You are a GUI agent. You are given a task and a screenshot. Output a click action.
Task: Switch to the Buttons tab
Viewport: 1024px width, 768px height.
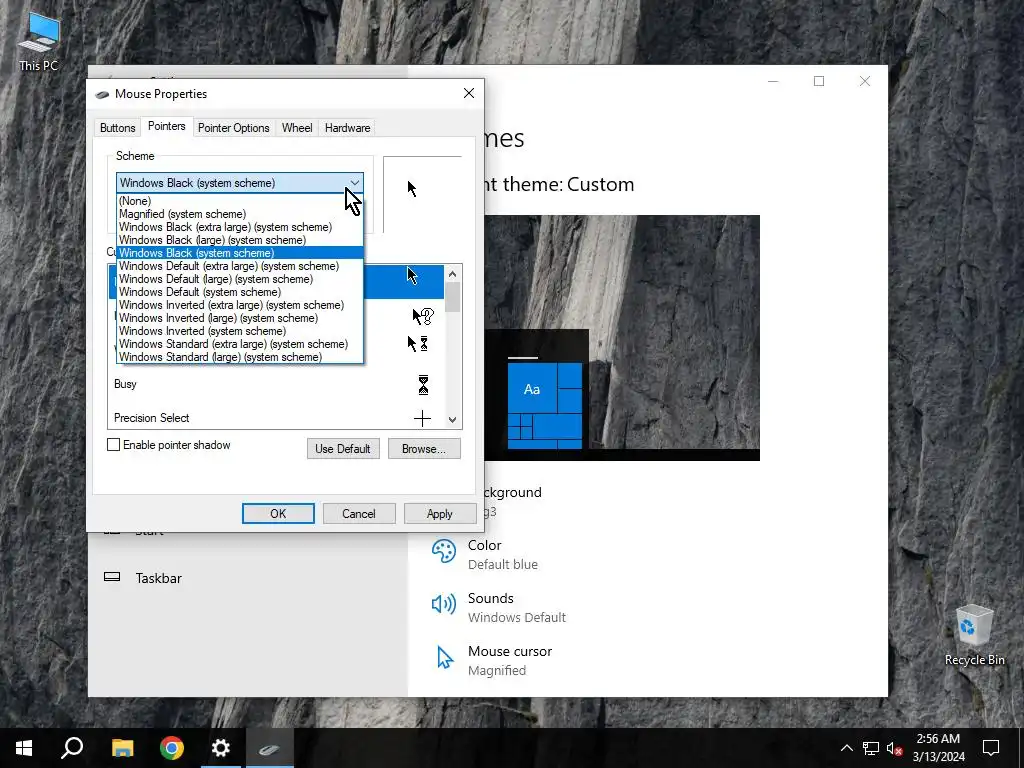pos(118,128)
